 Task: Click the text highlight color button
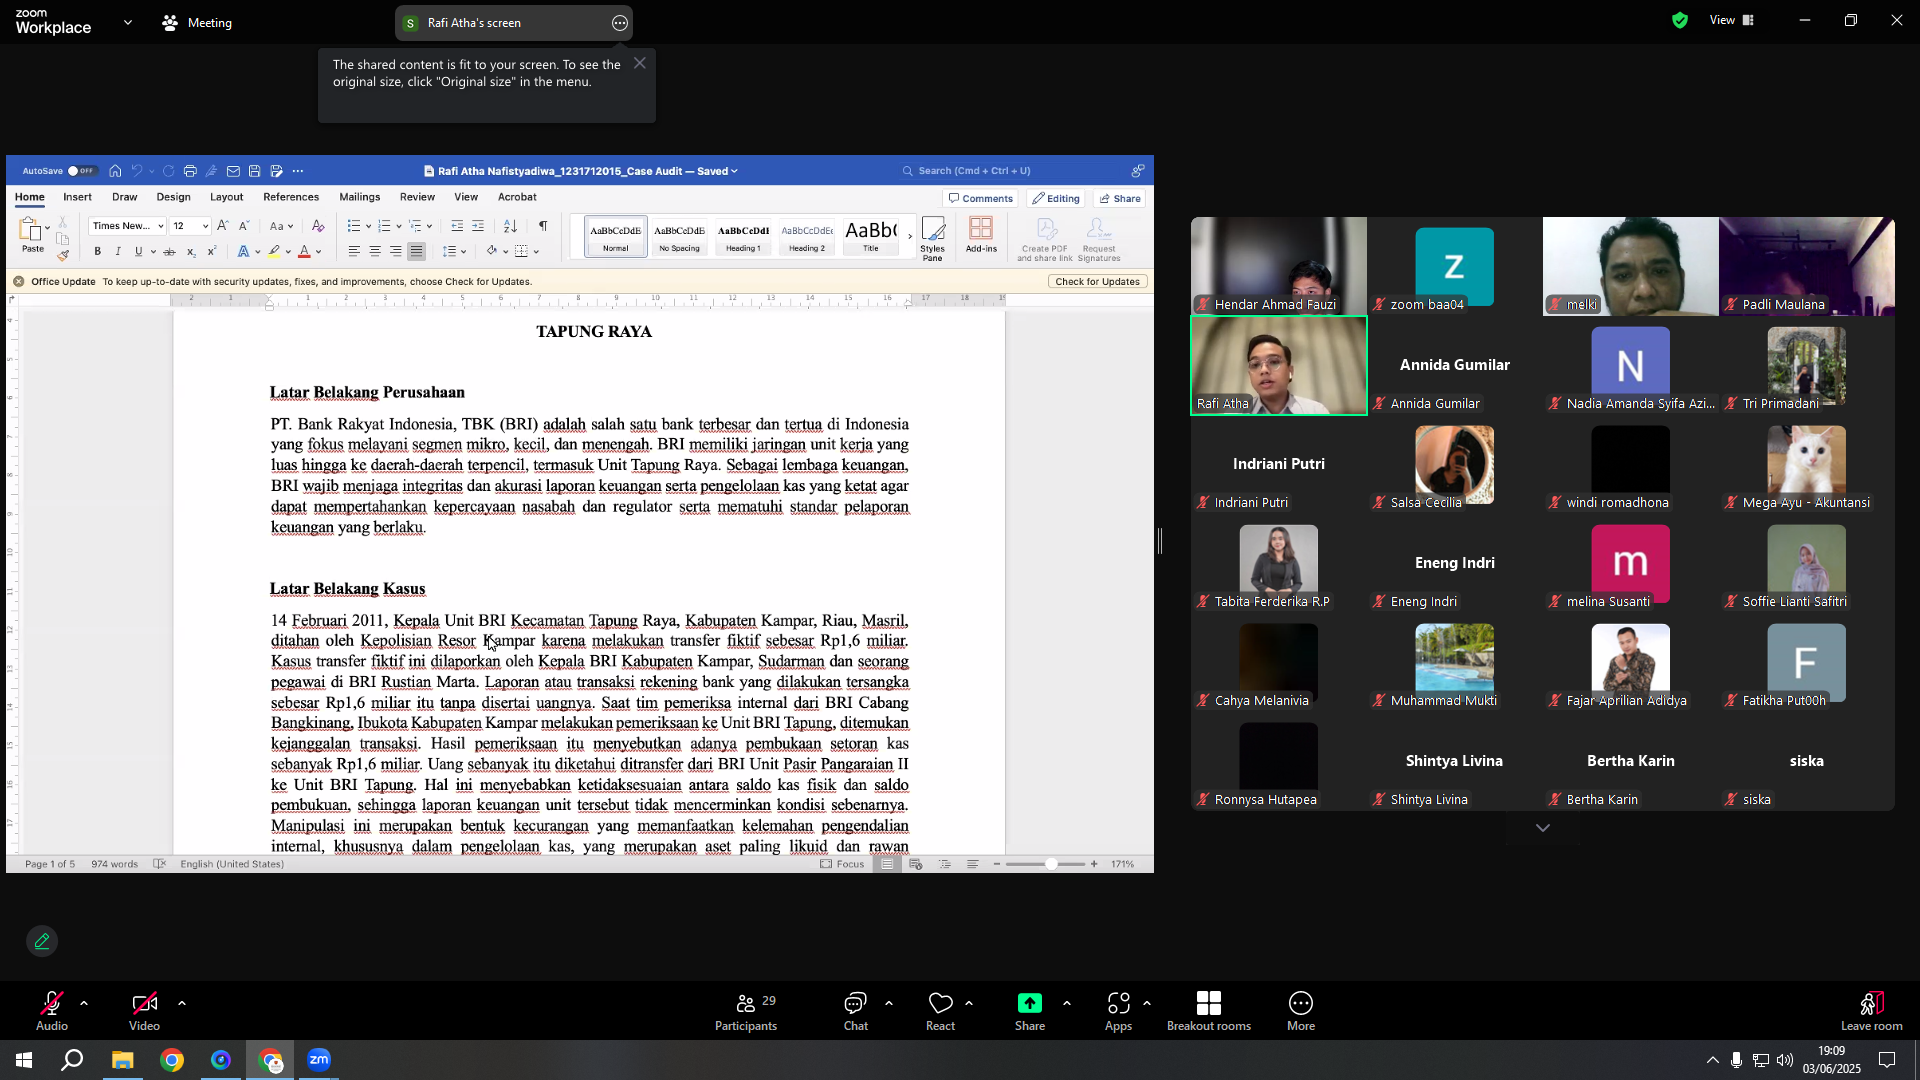click(x=274, y=251)
